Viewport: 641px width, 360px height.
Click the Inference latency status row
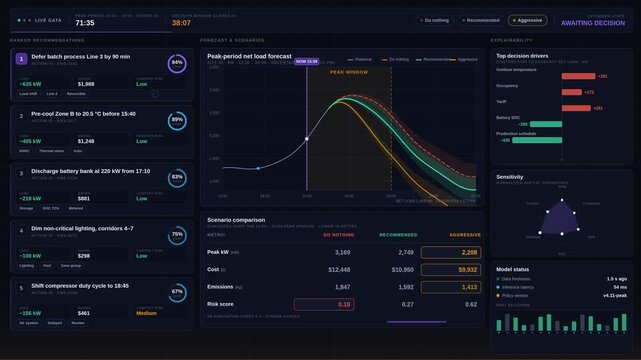561,287
